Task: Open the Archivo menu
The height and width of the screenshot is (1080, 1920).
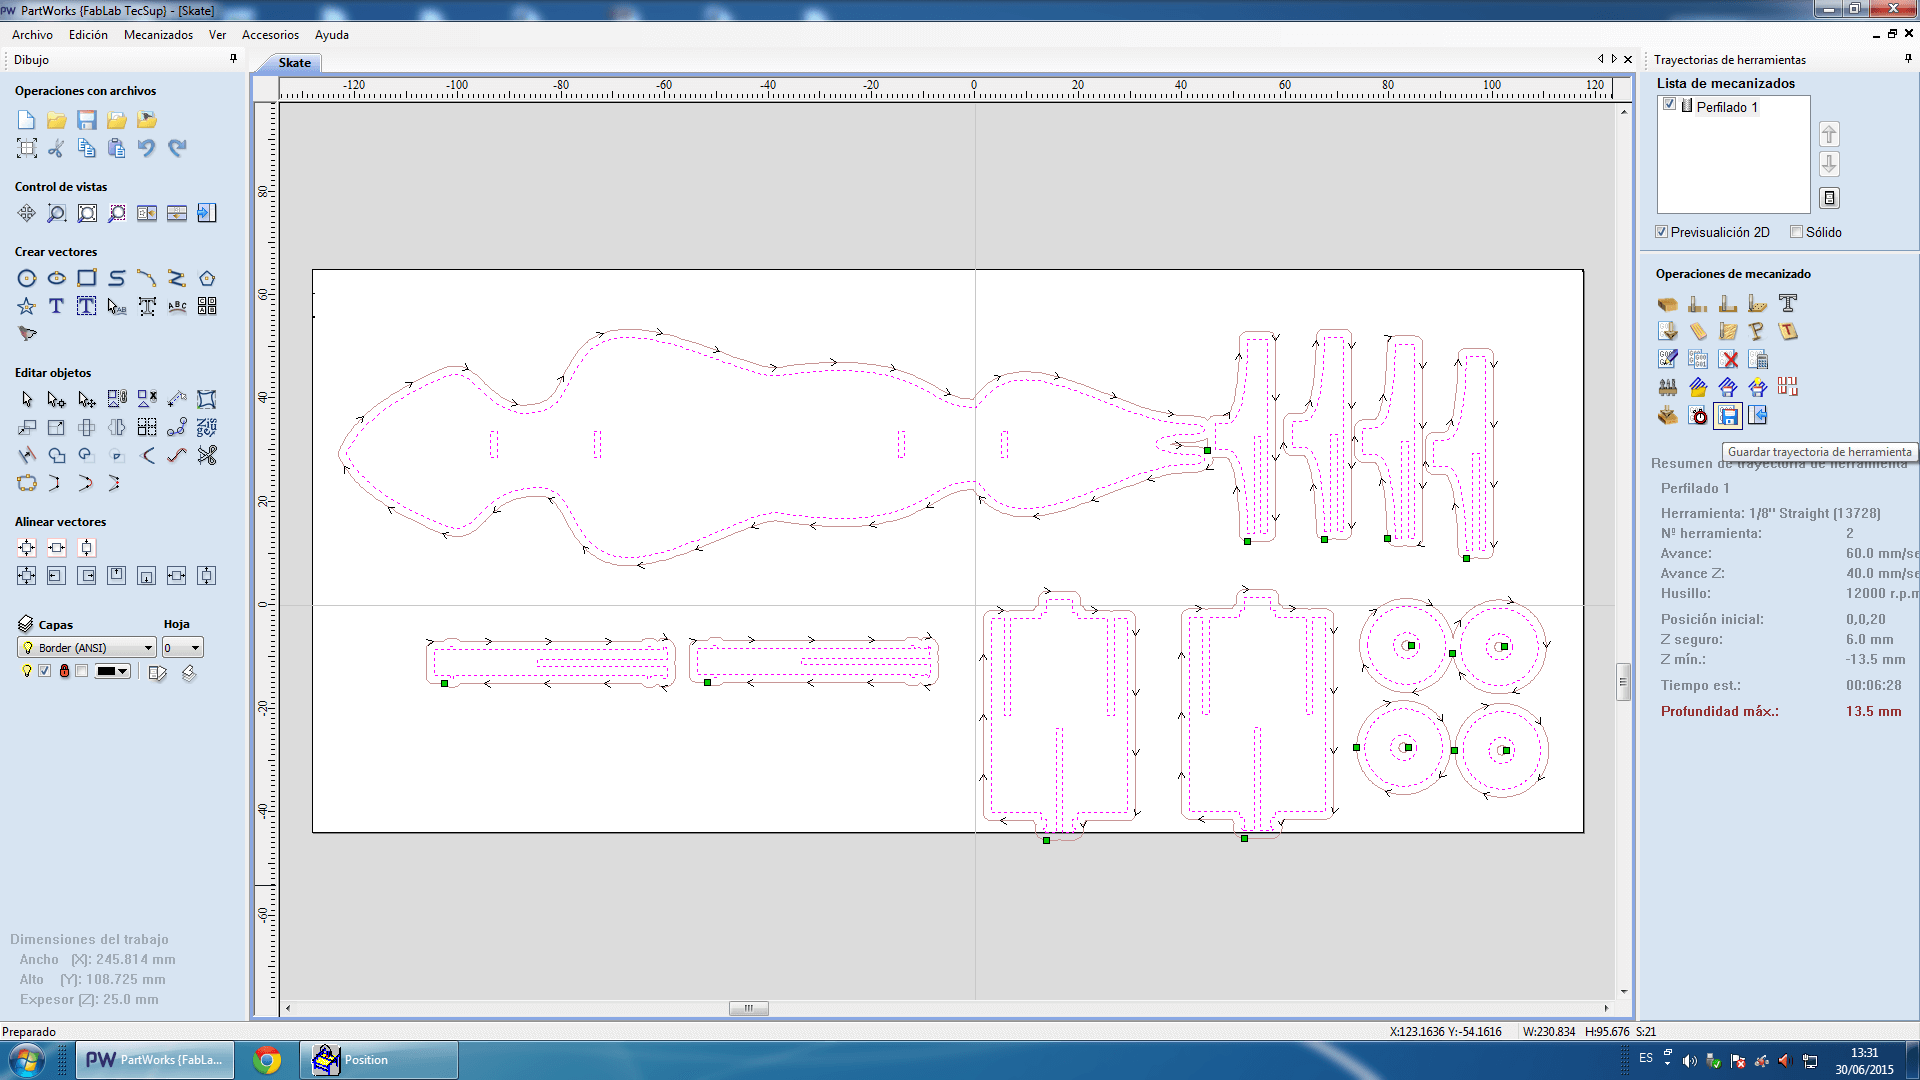Action: coord(32,34)
